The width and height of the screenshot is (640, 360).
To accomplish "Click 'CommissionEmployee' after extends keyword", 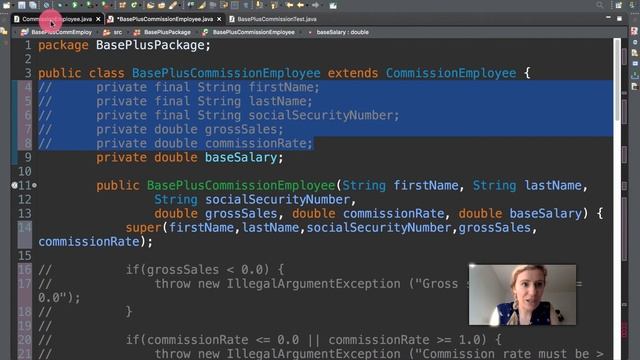I will click(451, 73).
